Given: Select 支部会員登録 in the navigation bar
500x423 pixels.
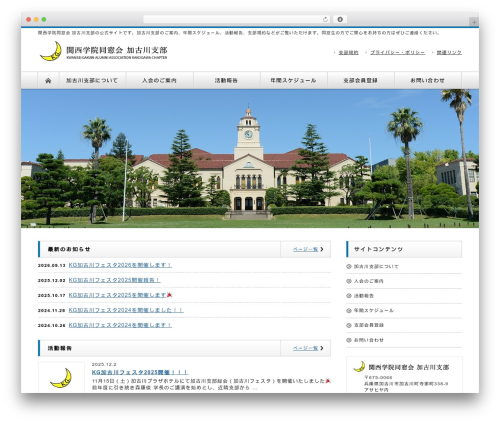Looking at the screenshot, I should coord(361,80).
